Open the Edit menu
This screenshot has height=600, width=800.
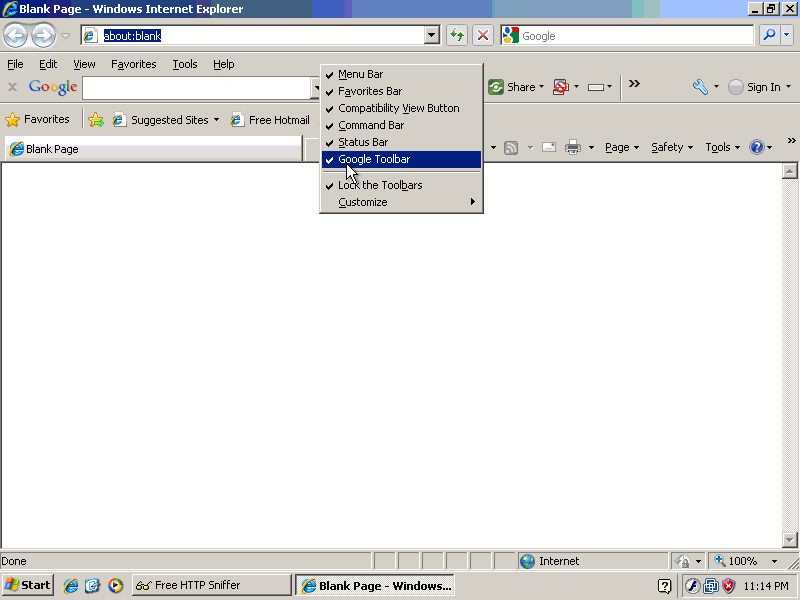pyautogui.click(x=48, y=64)
